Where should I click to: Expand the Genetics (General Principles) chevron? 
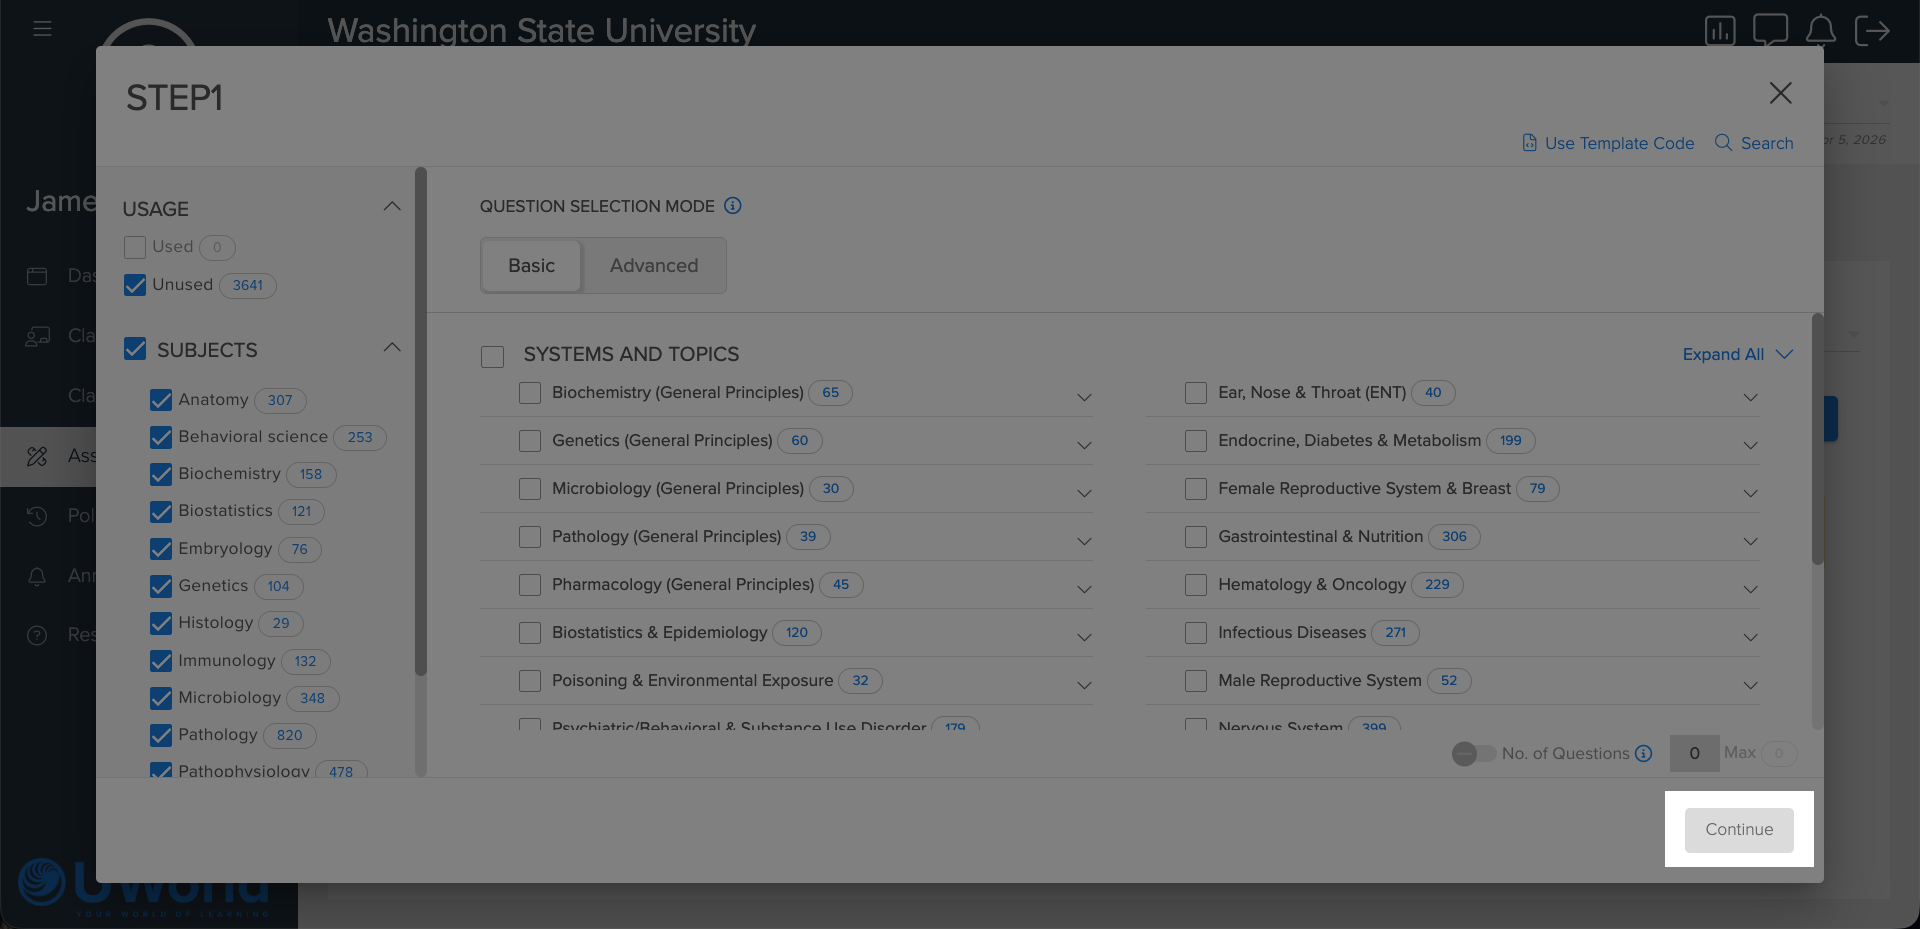point(1084,445)
